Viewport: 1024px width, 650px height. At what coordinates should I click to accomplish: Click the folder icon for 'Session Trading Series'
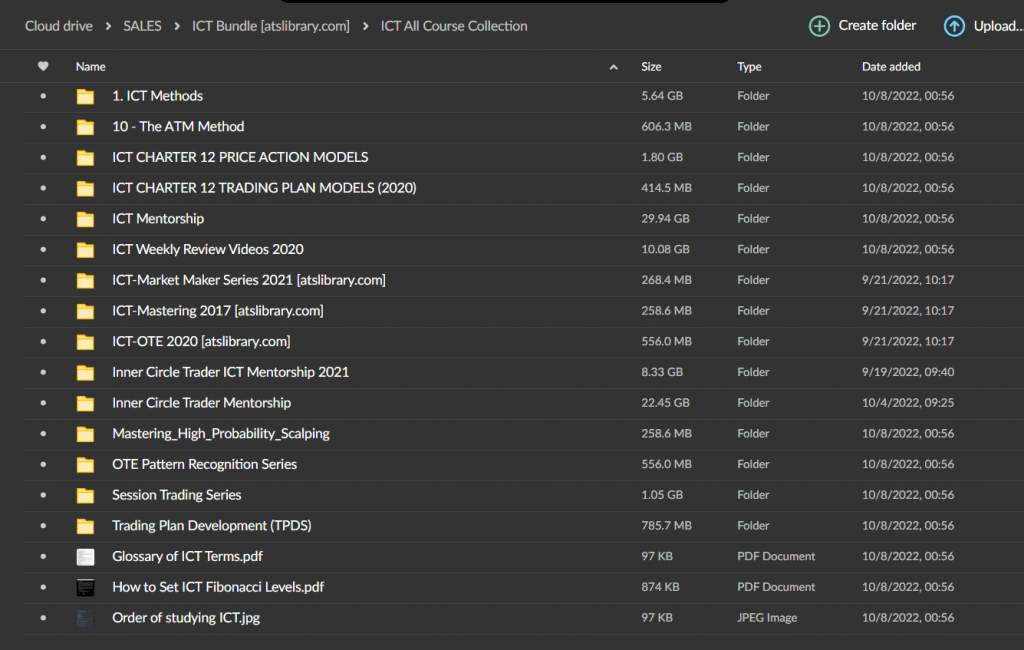pos(85,495)
